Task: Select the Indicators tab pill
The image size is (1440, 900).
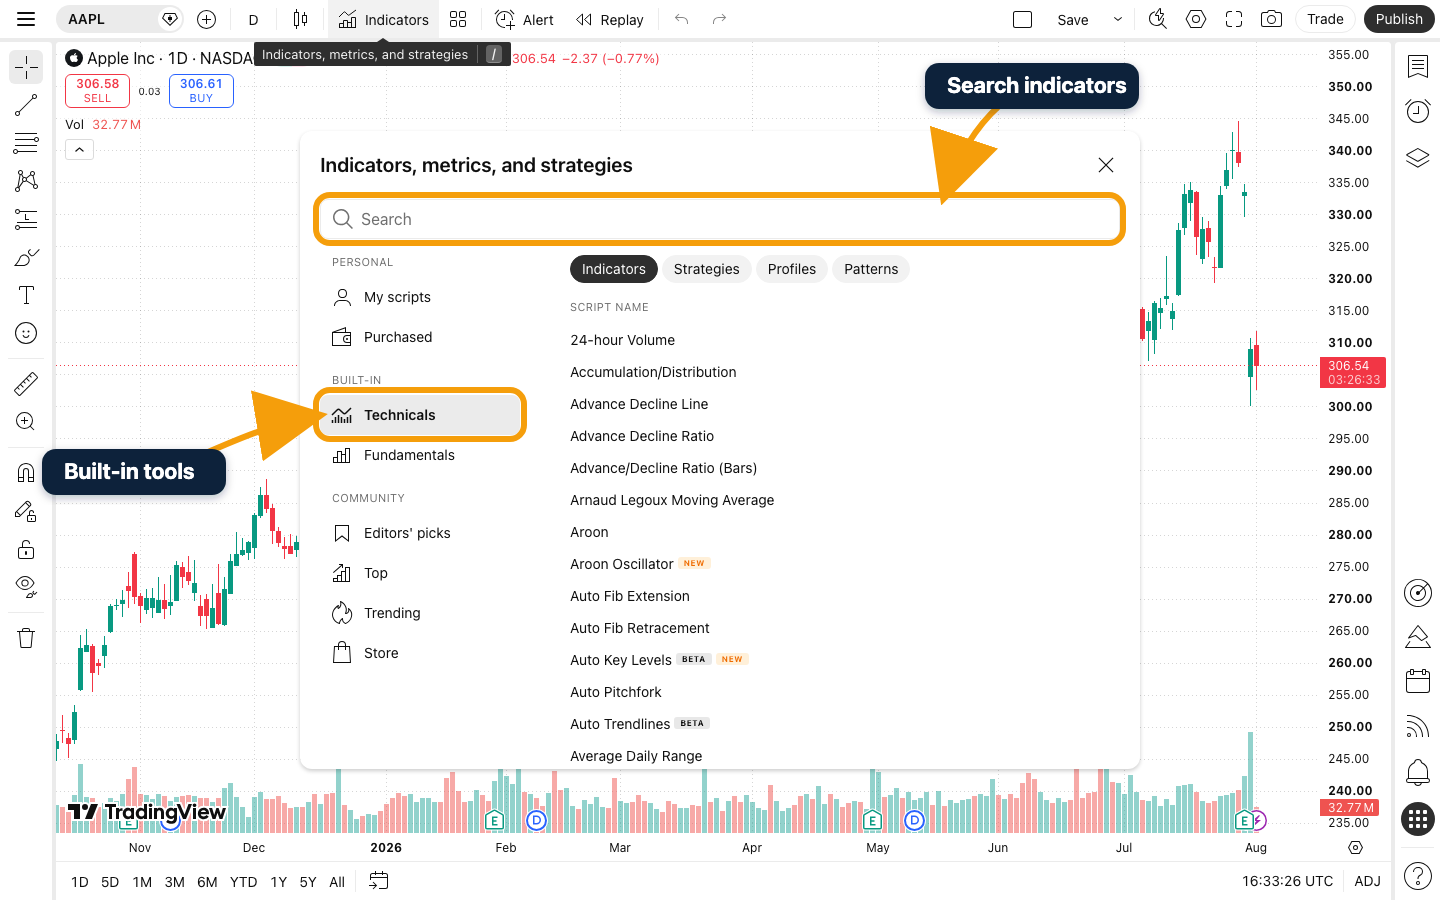Action: click(614, 269)
